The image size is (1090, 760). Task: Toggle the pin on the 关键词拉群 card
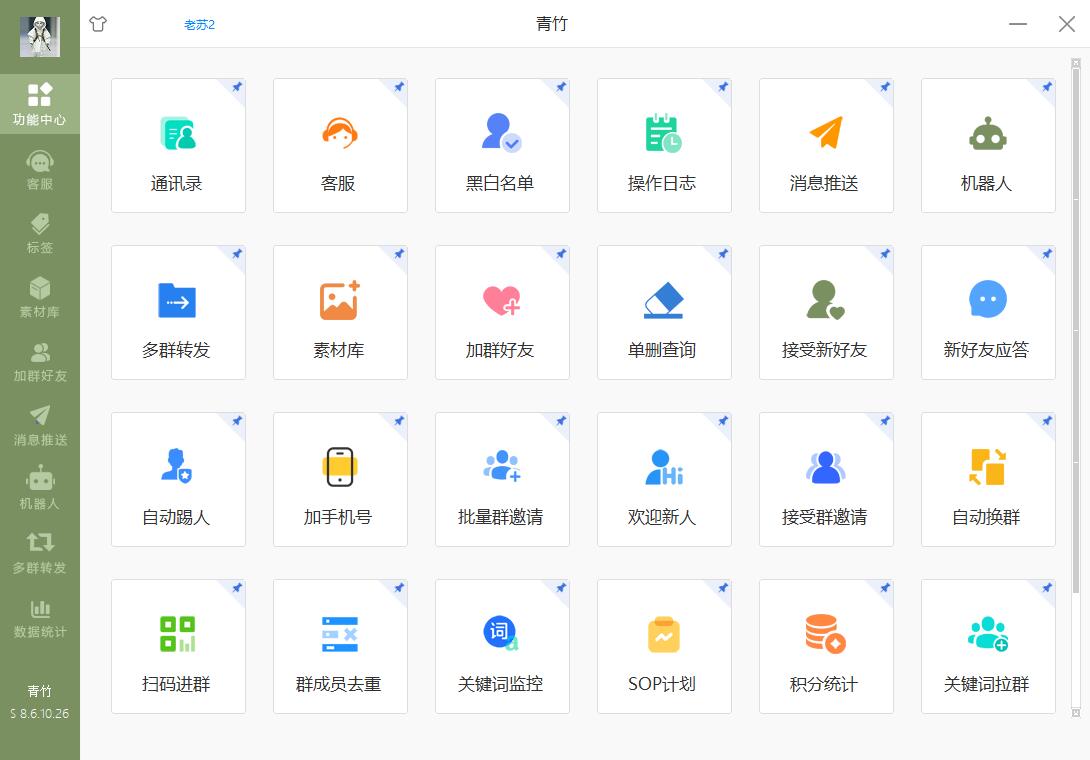pyautogui.click(x=1046, y=589)
